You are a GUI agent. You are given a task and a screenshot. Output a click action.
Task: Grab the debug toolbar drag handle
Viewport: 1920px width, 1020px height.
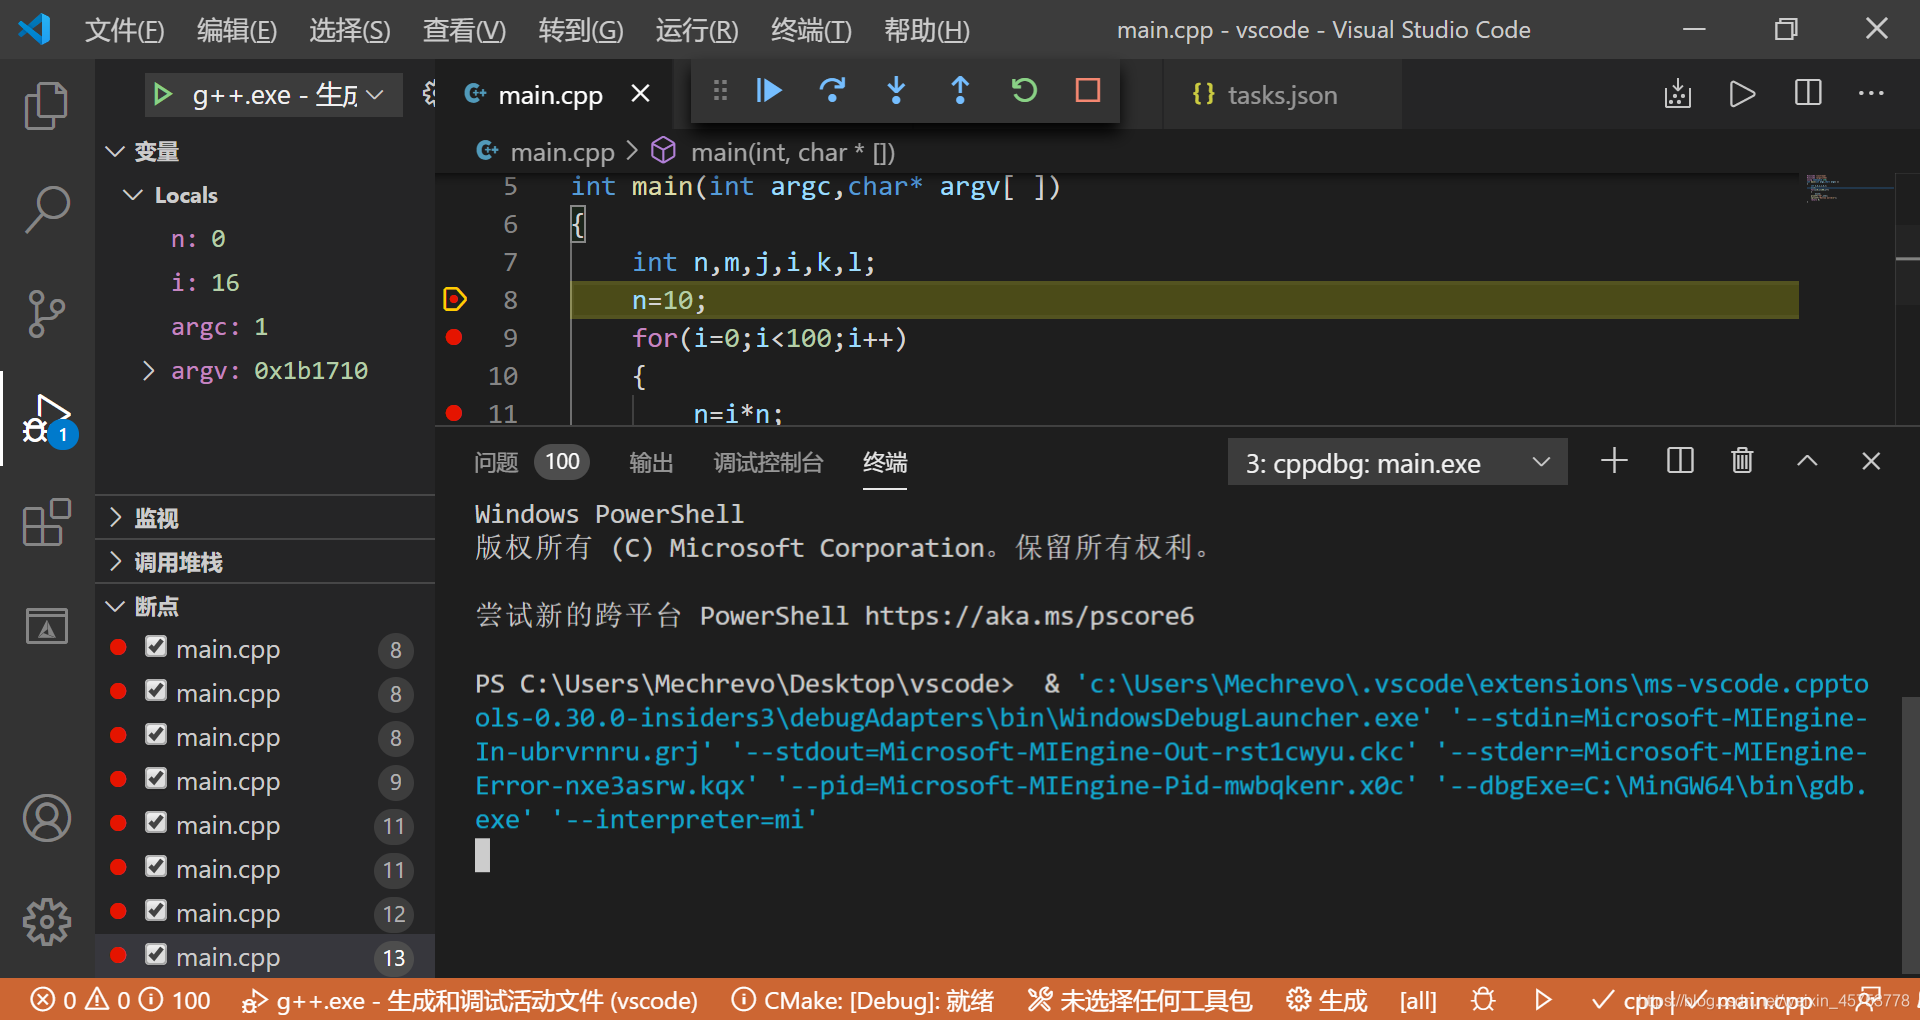pyautogui.click(x=720, y=91)
